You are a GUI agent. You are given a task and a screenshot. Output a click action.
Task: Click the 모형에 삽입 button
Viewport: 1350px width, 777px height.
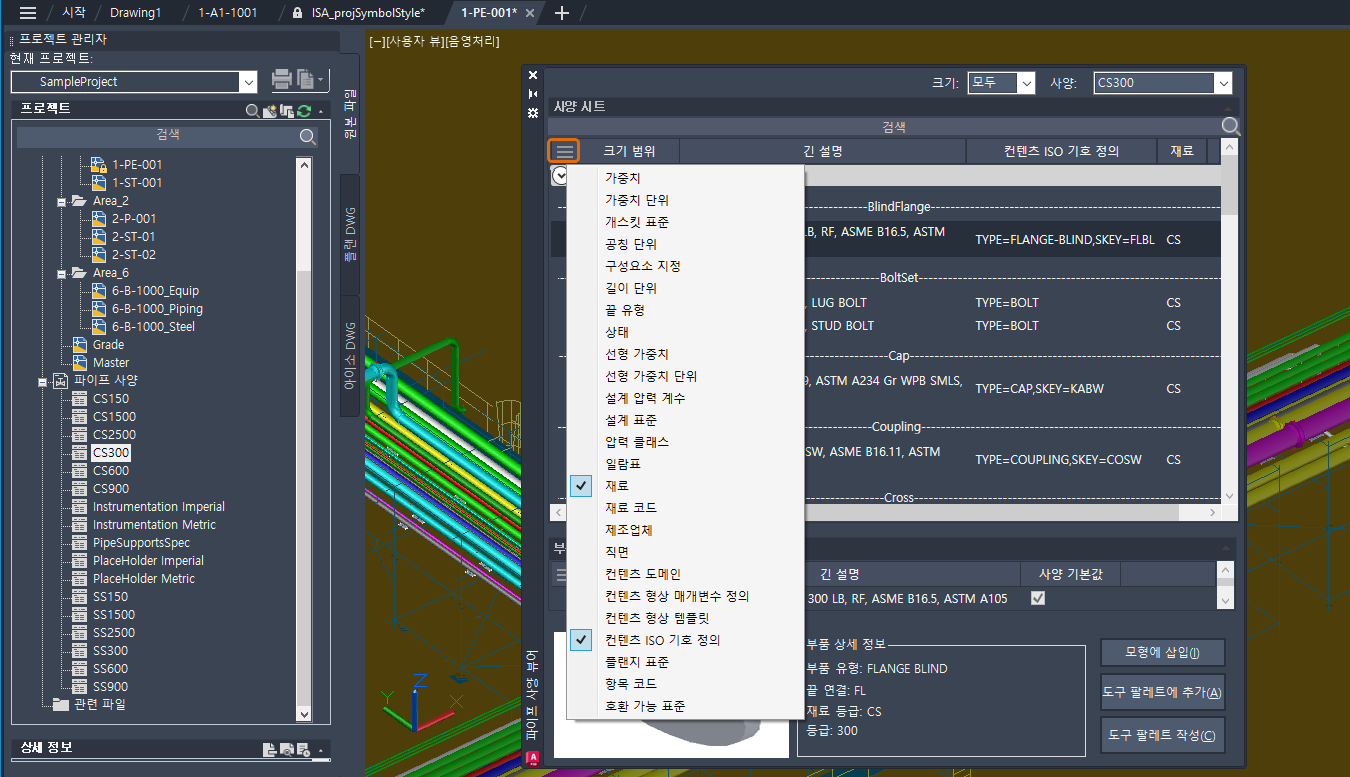click(1163, 653)
